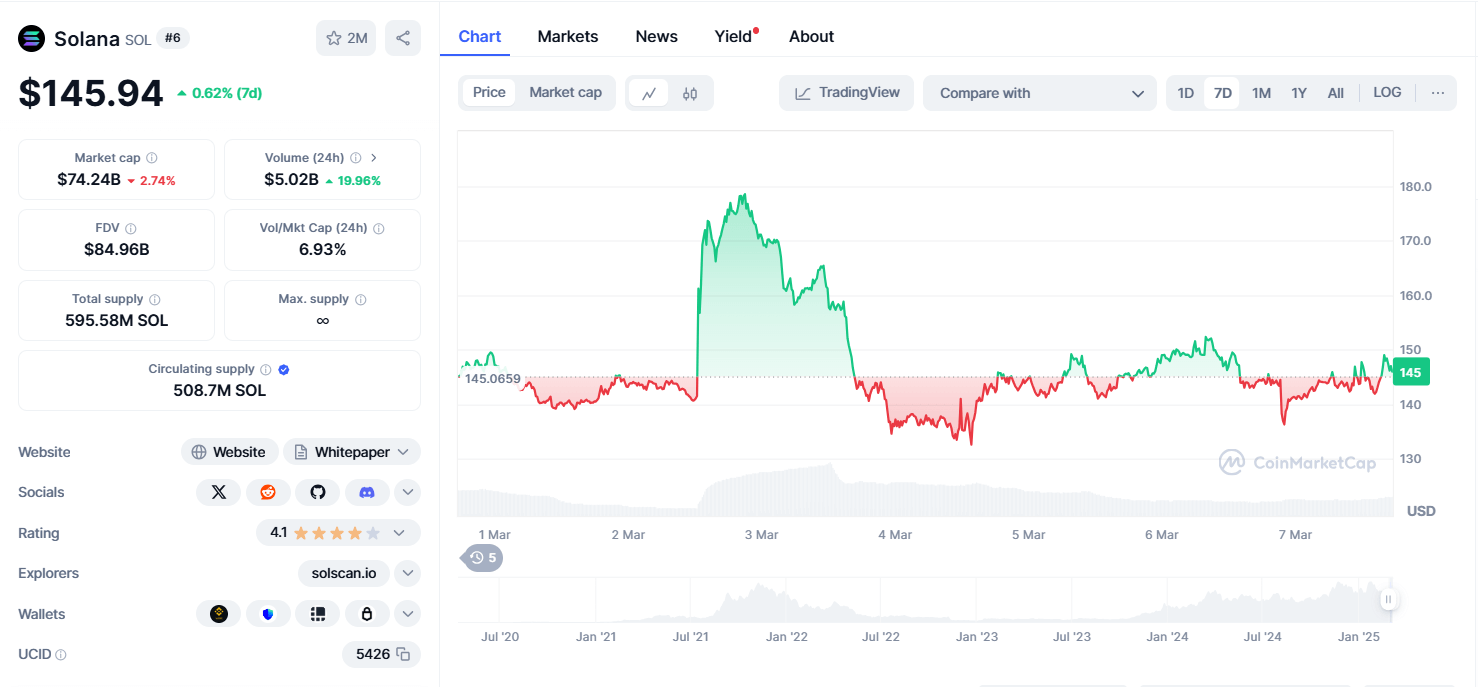Viewport: 1478px width, 687px height.
Task: Open the Ledger wallet icon
Action: click(318, 614)
